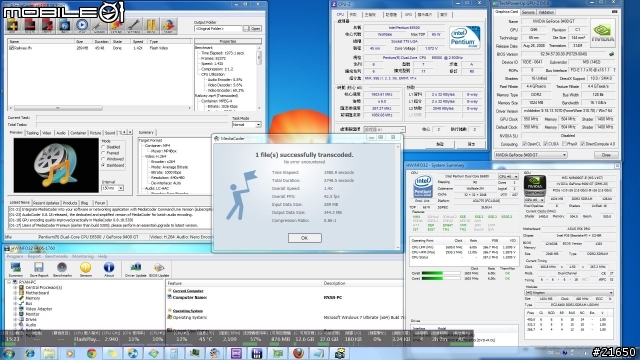Click the NVIDIA logo in GPU-Z
The width and height of the screenshot is (640, 360).
[602, 33]
